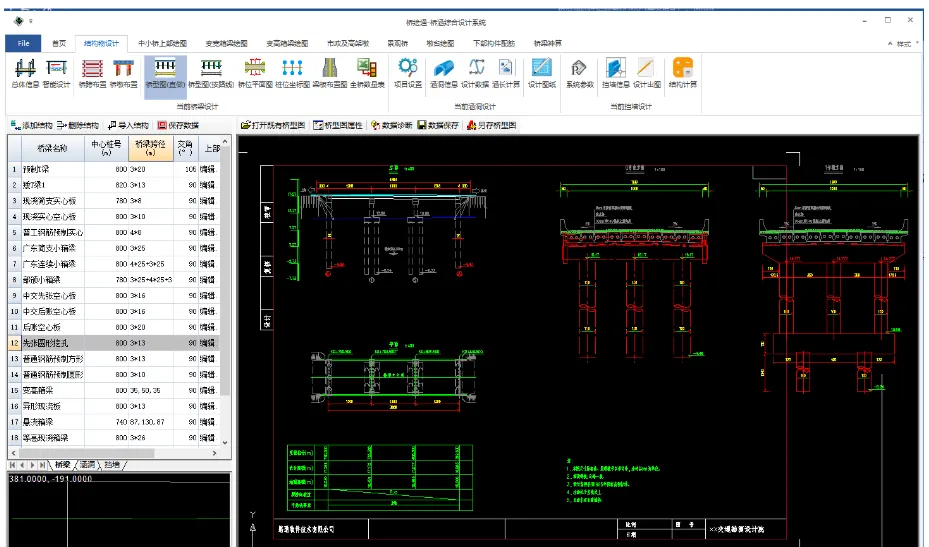The height and width of the screenshot is (547, 929).
Task: Select row 7 广东连续小箱梁
Action: pos(114,264)
